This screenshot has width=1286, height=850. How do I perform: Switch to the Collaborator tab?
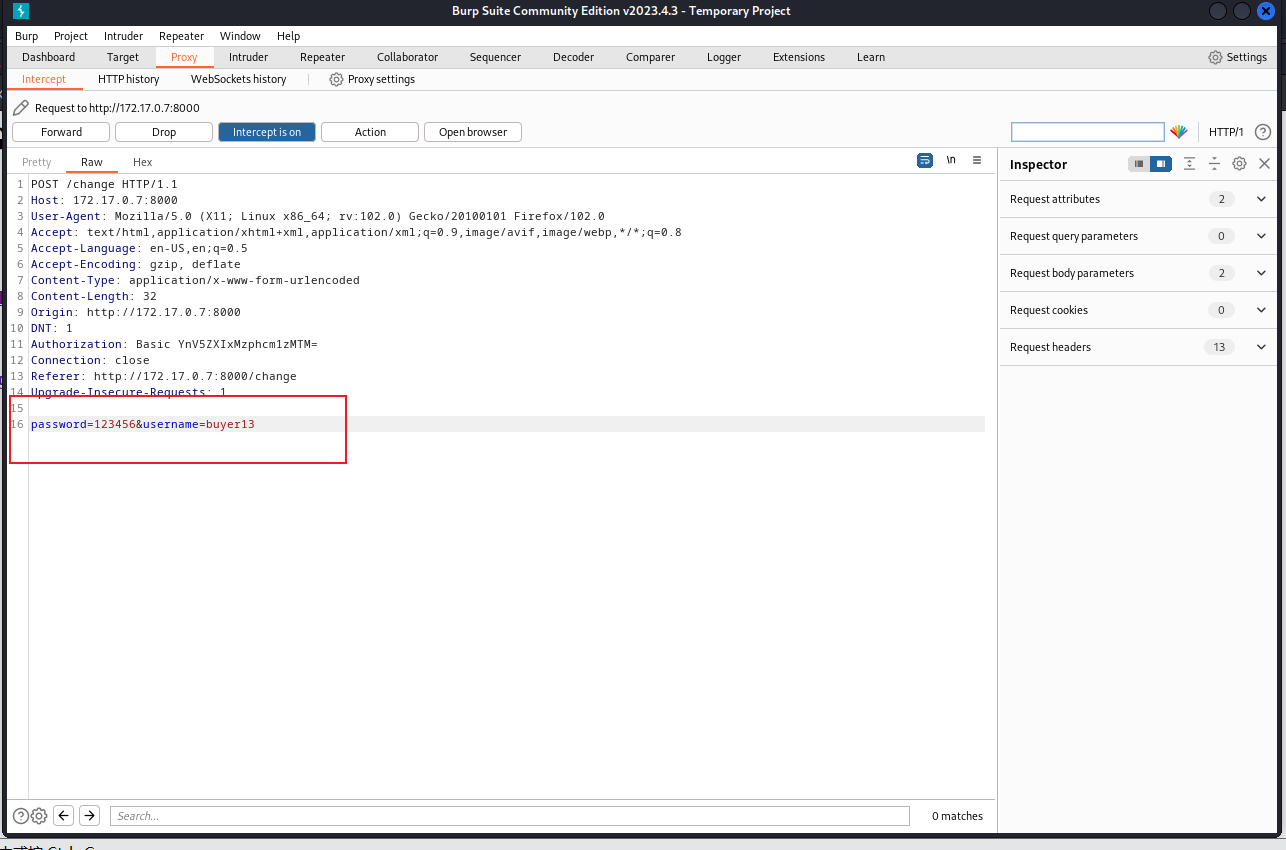[x=408, y=57]
